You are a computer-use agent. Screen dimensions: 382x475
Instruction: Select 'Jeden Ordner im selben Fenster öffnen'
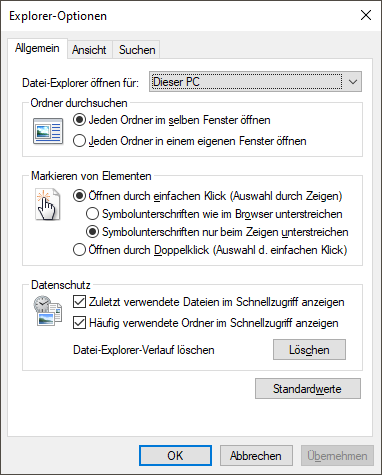point(172,120)
